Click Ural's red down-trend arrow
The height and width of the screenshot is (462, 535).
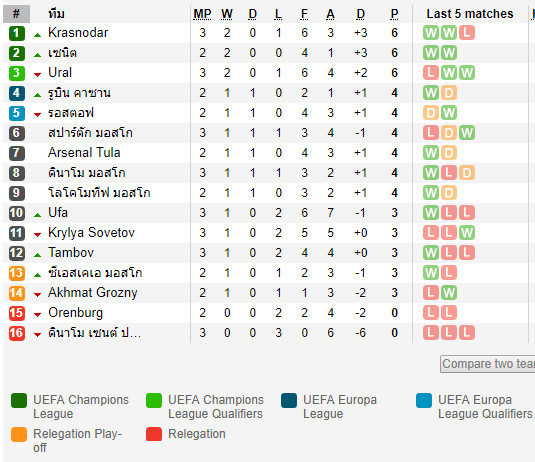38,75
